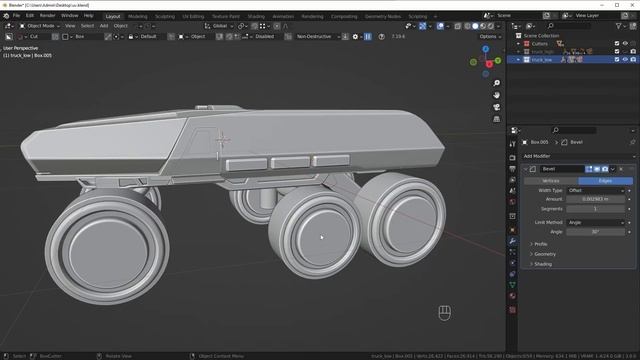This screenshot has width=640, height=360.
Task: Toggle Bevel modifier viewport display
Action: (597, 169)
